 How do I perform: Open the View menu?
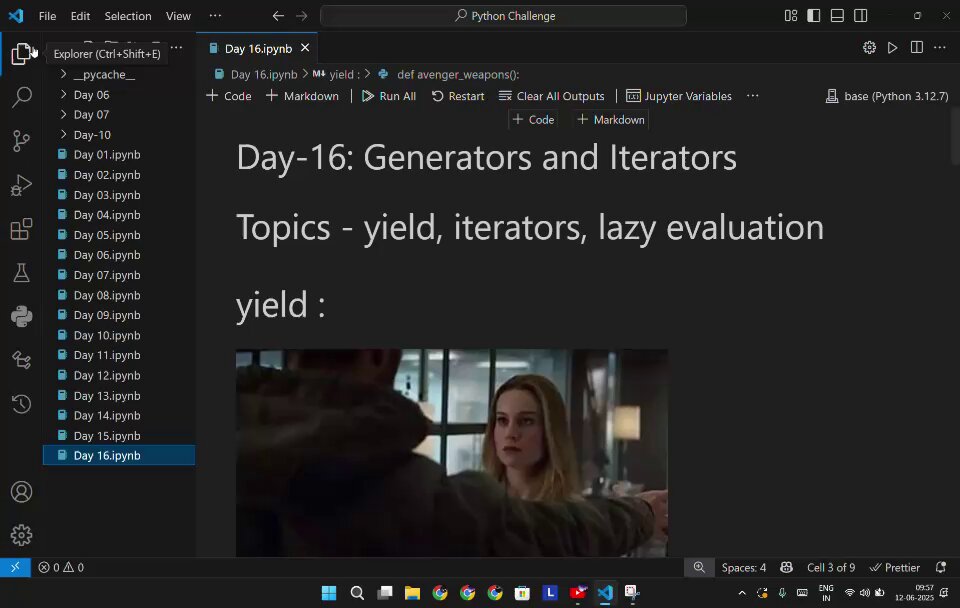pyautogui.click(x=178, y=16)
